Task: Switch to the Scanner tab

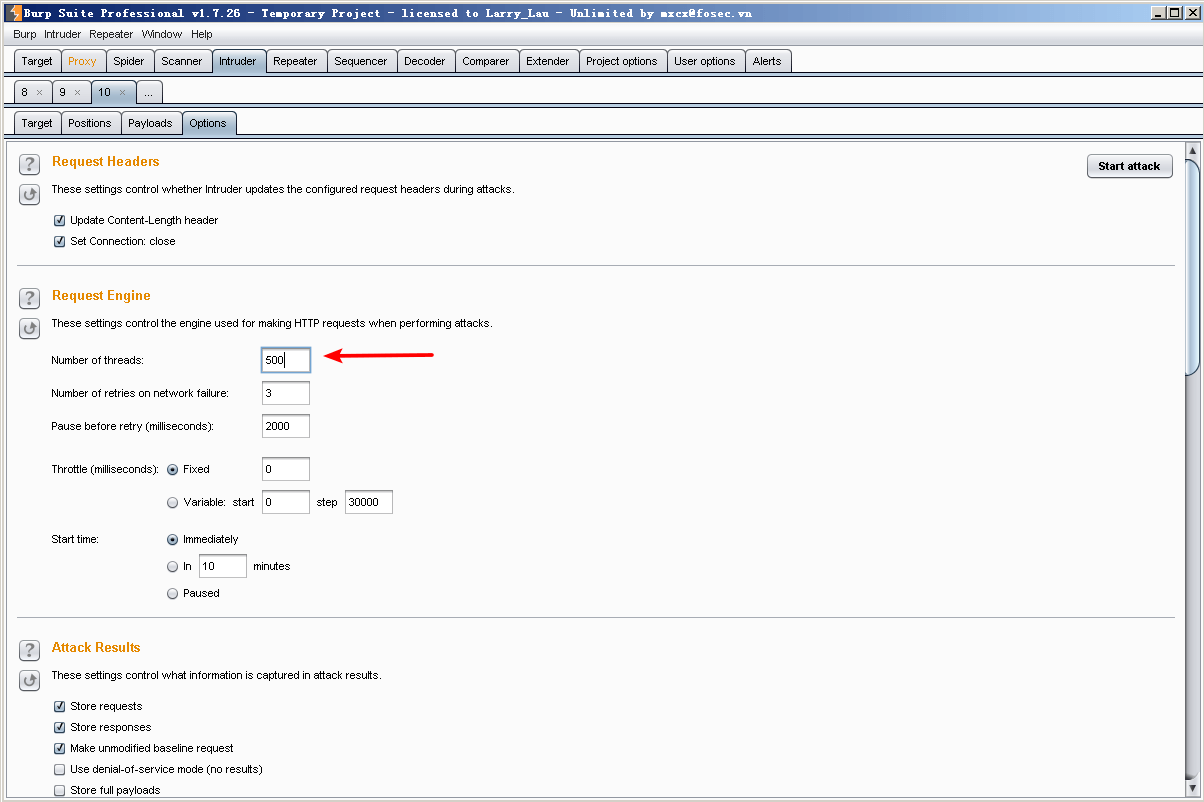Action: (x=182, y=61)
